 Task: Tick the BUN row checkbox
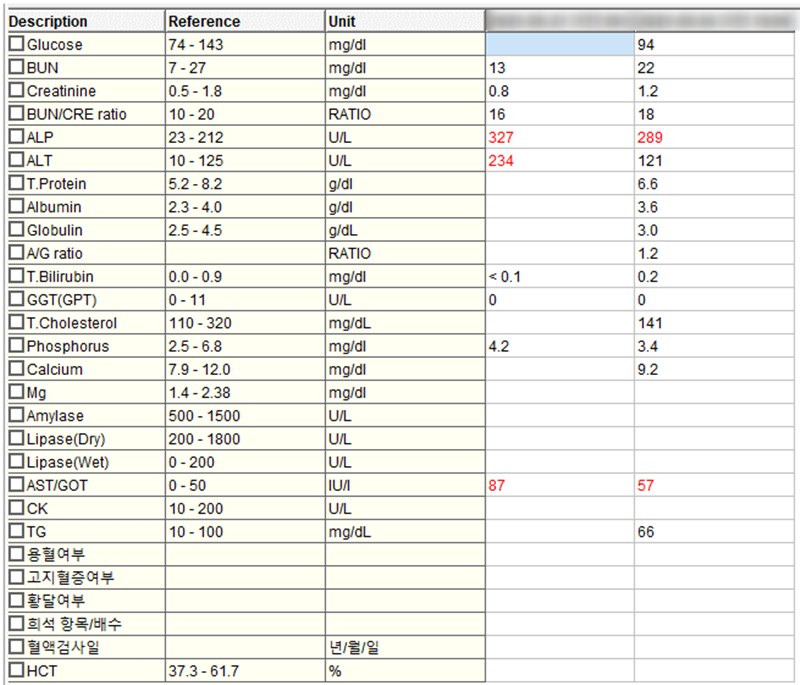click(x=16, y=68)
